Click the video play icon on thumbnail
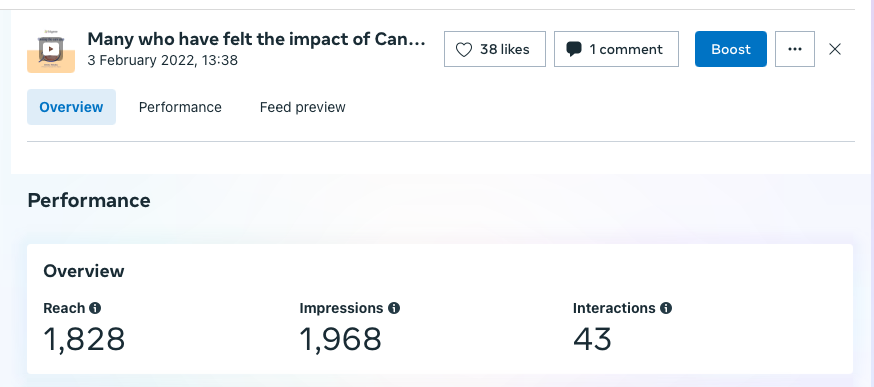This screenshot has height=387, width=874. point(51,49)
